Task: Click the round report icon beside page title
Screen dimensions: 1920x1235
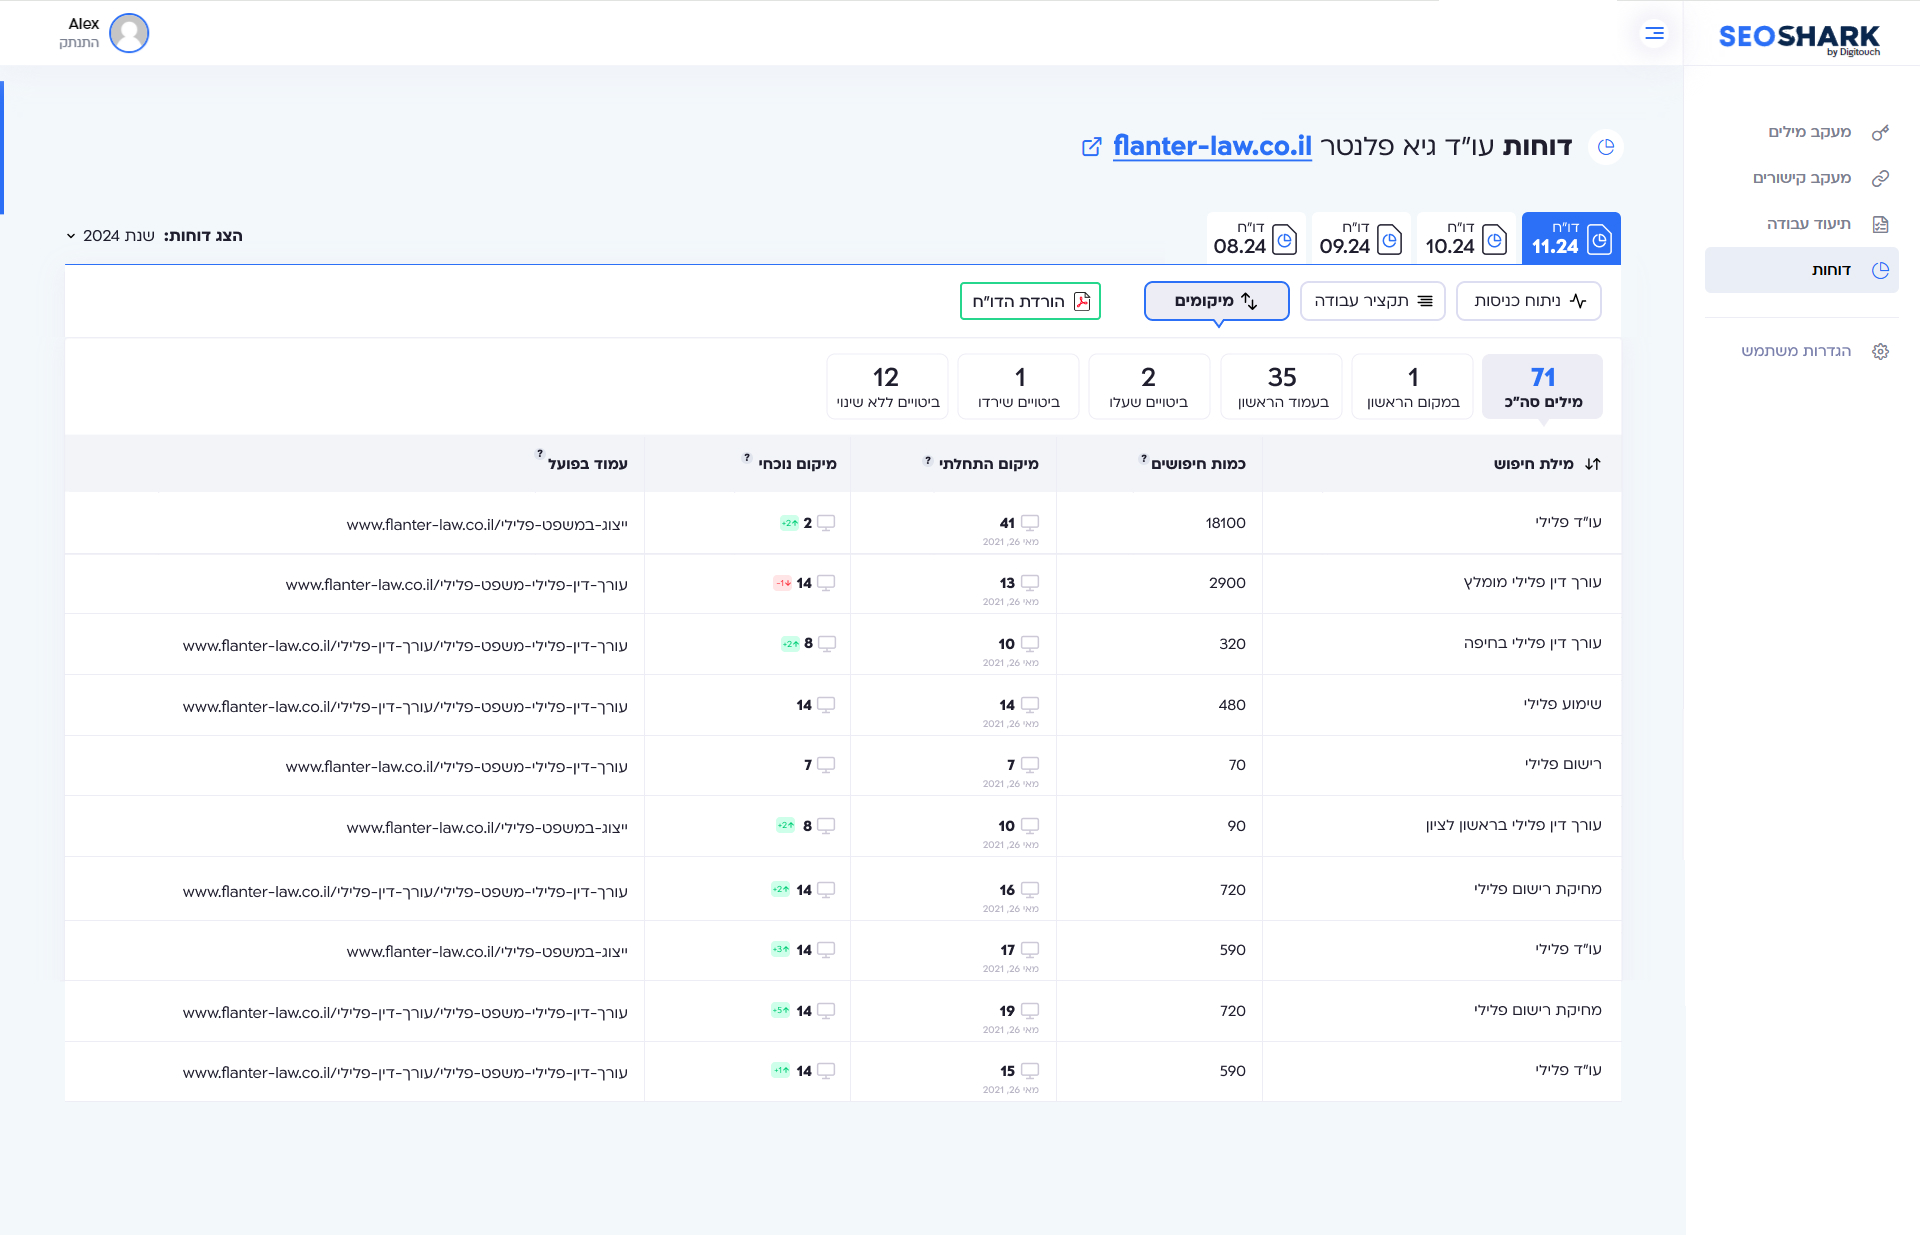Action: 1606,147
